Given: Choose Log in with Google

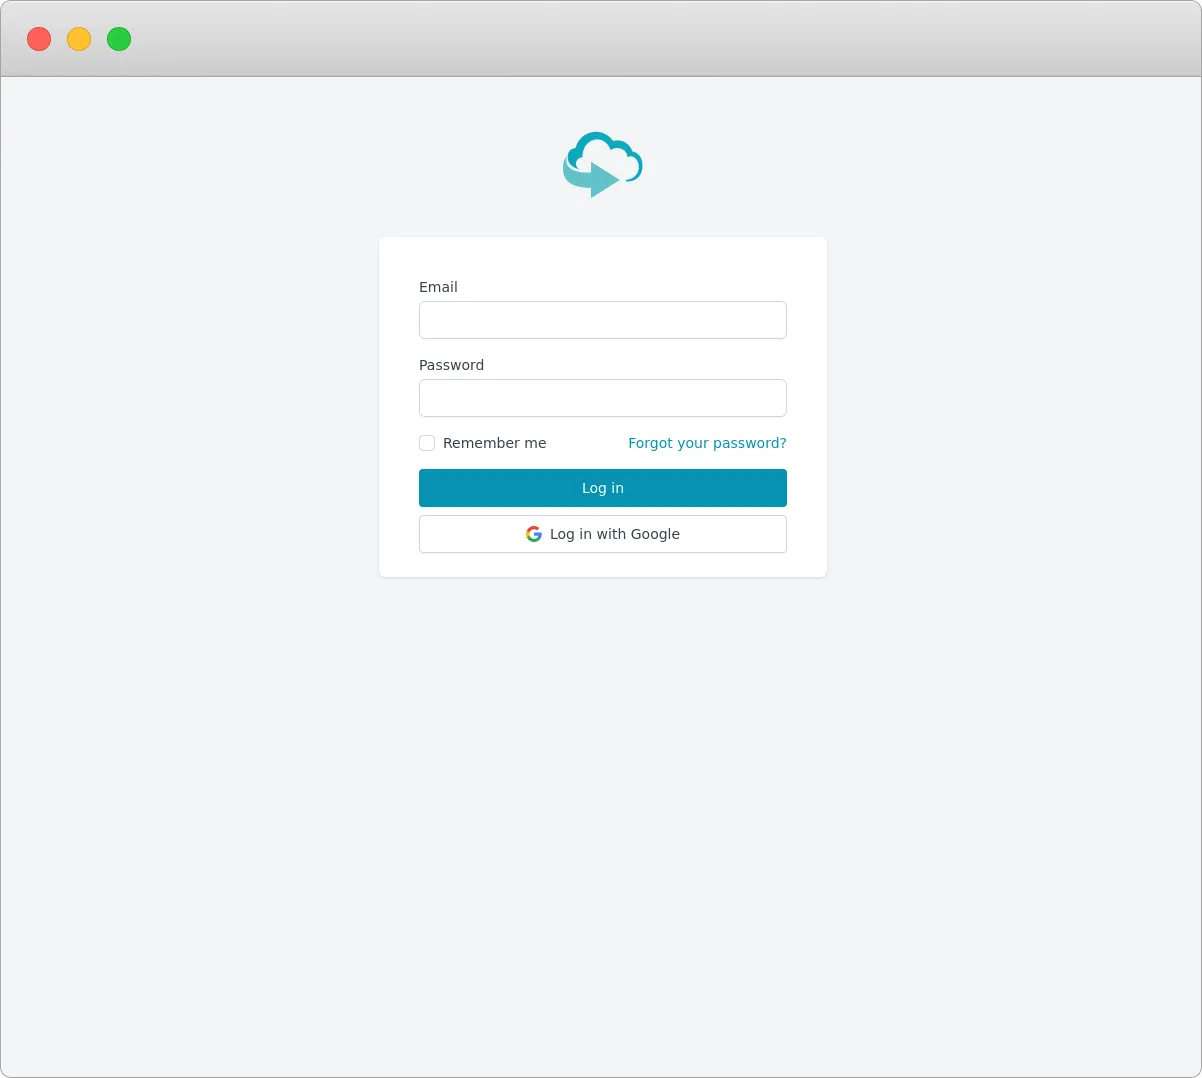Looking at the screenshot, I should [602, 534].
